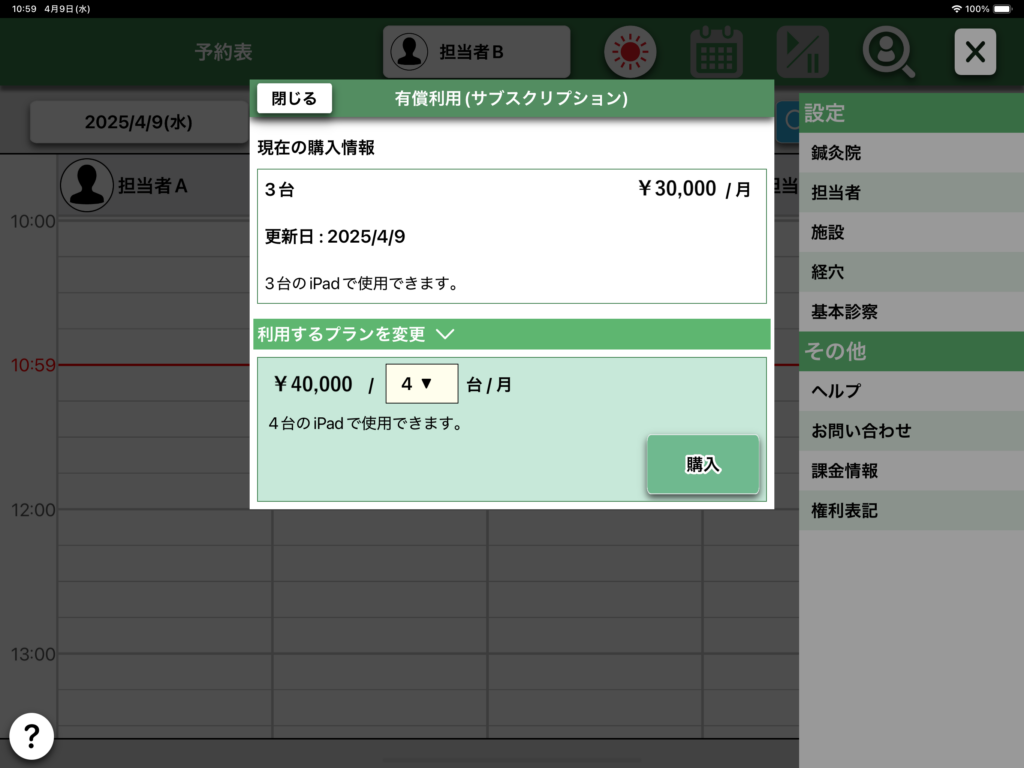
Task: Tap the X icon in top toolbar
Action: (975, 52)
